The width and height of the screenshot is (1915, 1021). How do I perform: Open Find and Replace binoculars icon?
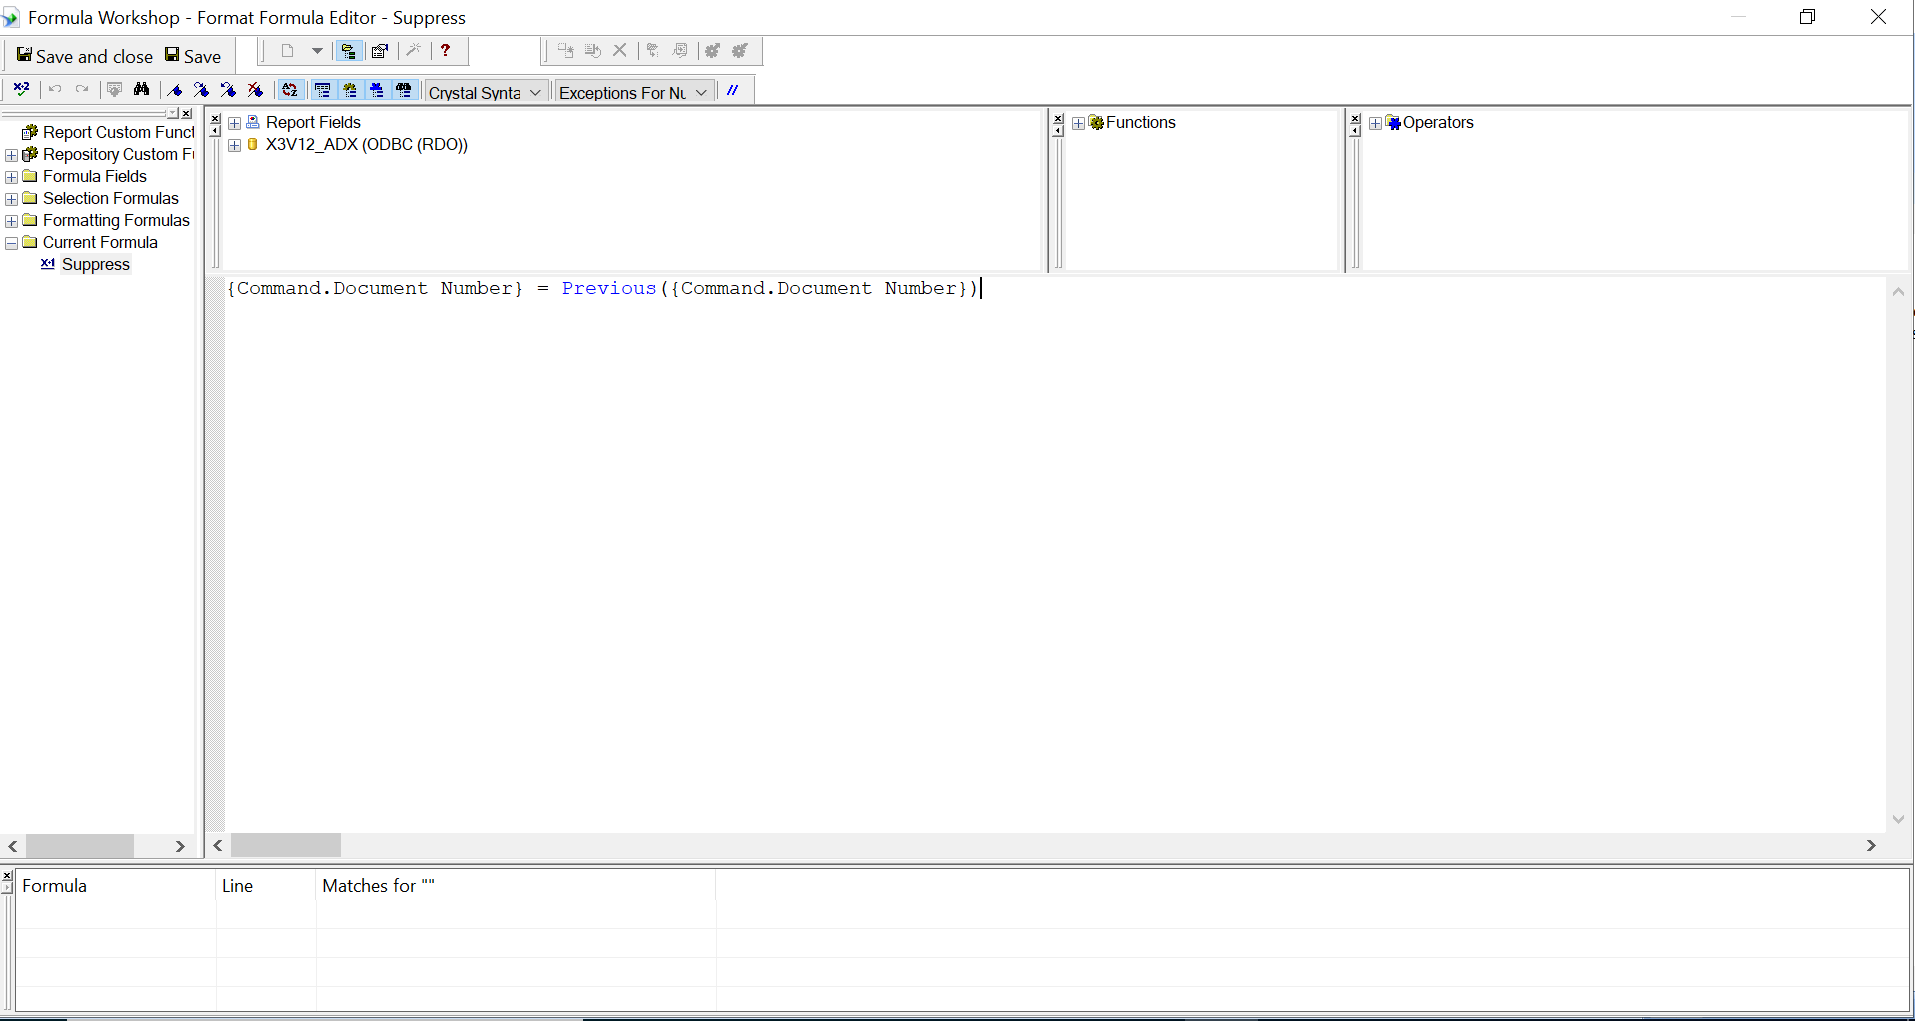[x=142, y=90]
